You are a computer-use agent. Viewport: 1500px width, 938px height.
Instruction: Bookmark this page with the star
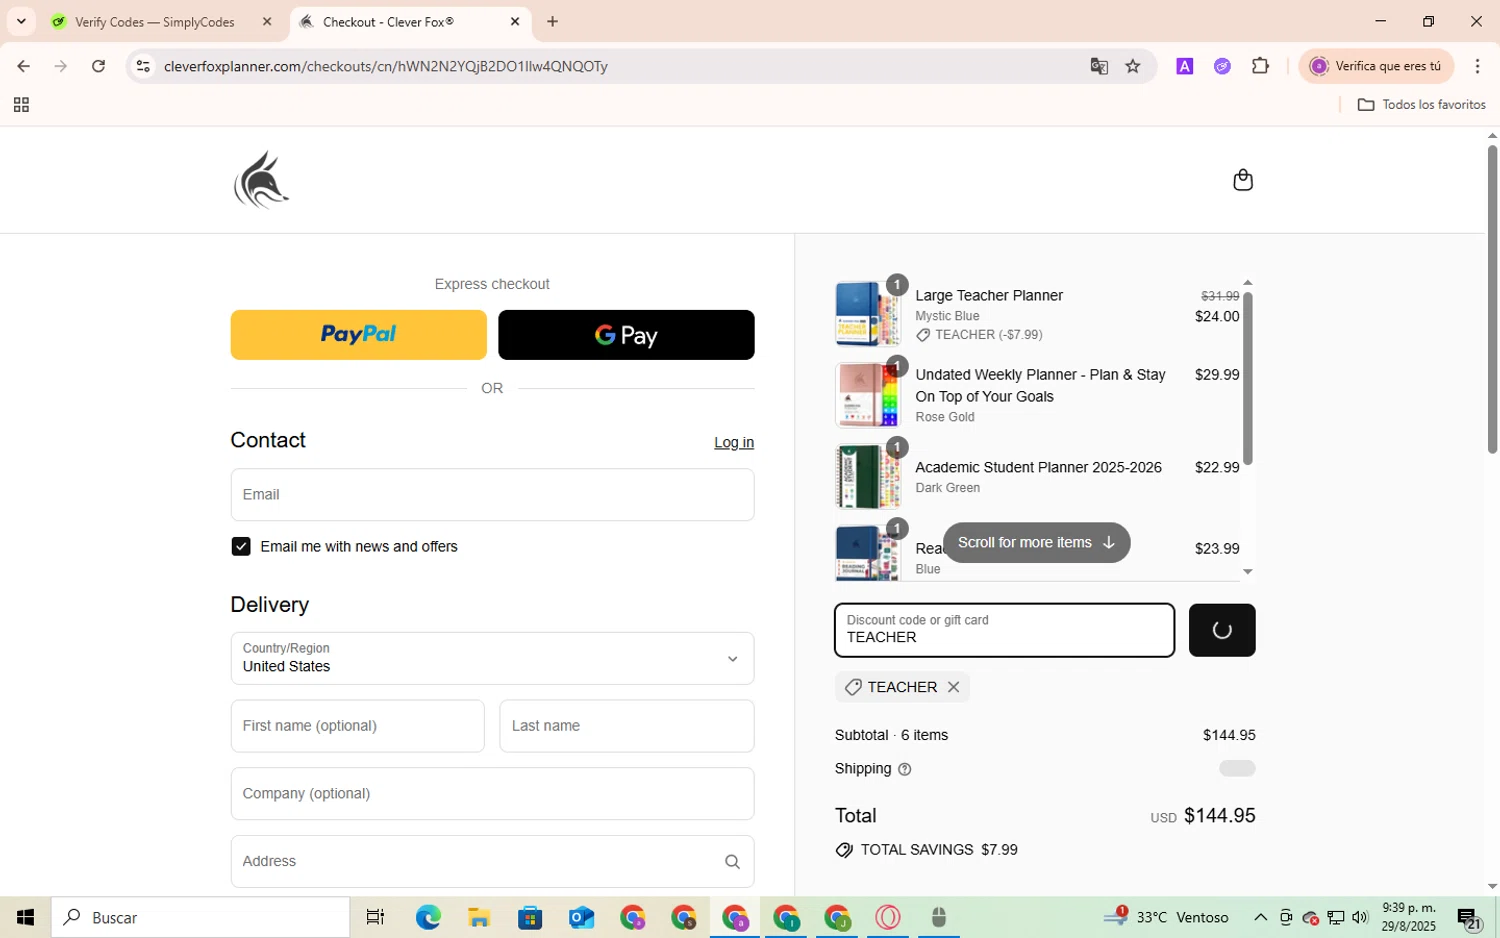point(1133,66)
